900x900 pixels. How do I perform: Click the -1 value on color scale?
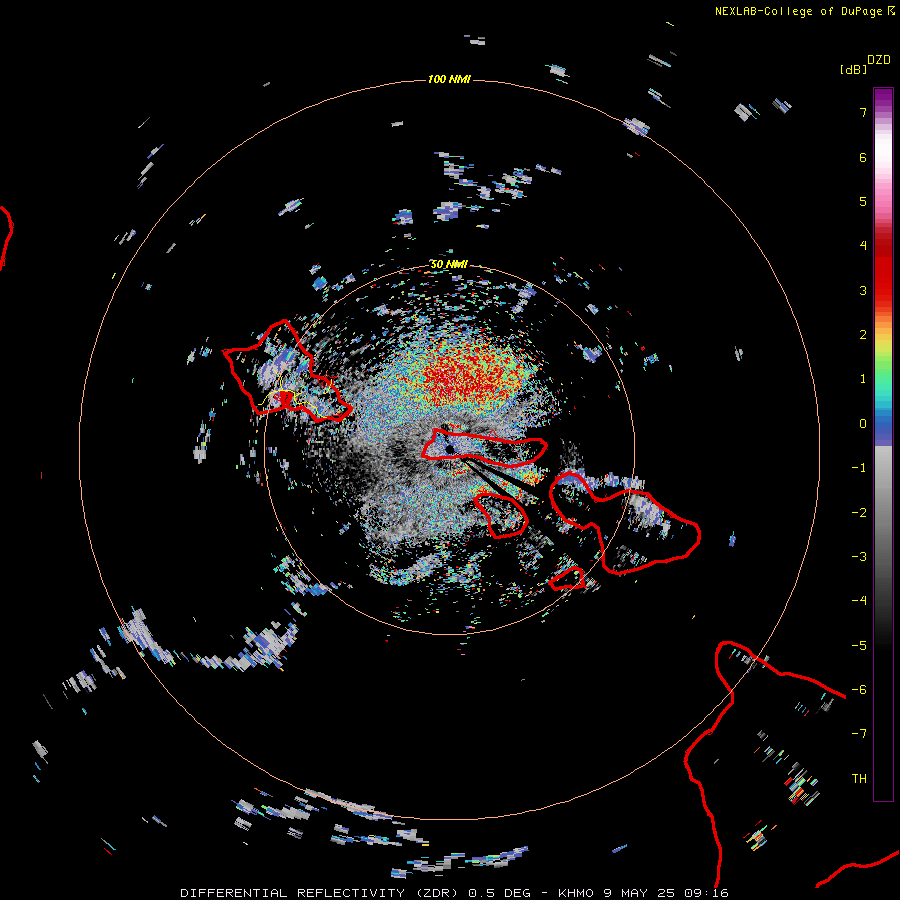click(x=859, y=468)
